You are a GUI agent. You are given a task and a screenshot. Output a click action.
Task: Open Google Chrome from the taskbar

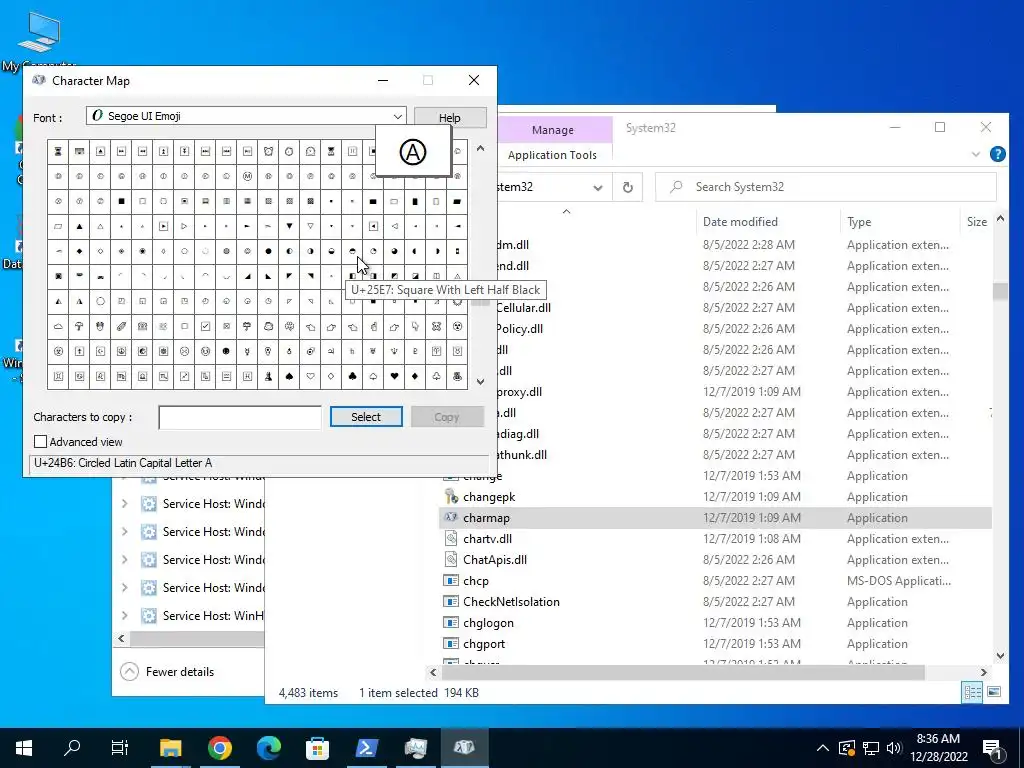(x=220, y=748)
